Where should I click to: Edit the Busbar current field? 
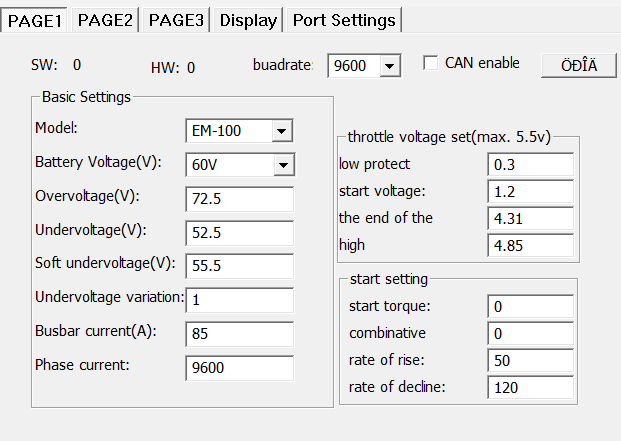click(x=239, y=334)
